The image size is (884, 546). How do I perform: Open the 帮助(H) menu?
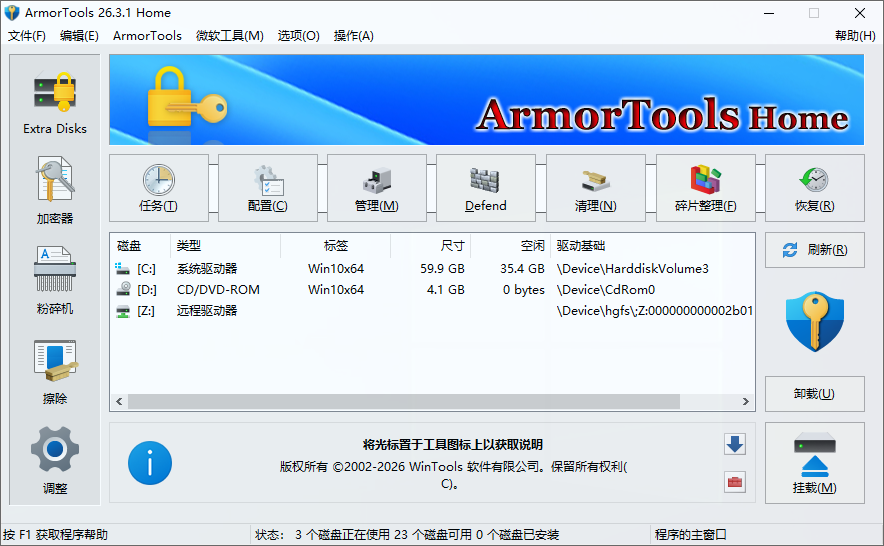pos(855,36)
